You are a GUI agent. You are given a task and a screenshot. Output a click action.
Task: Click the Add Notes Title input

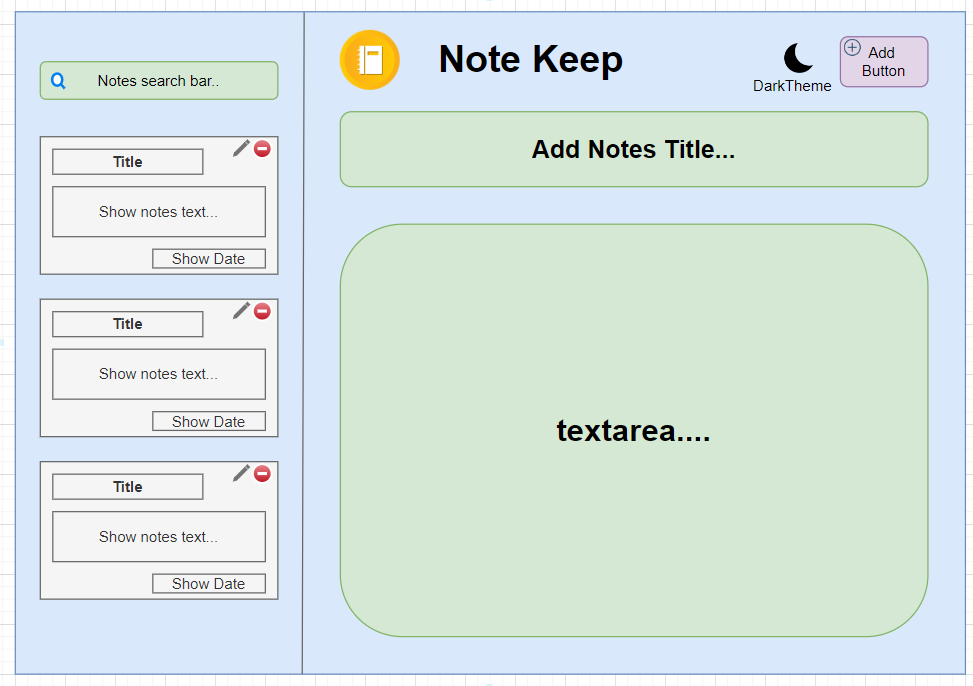click(x=634, y=149)
